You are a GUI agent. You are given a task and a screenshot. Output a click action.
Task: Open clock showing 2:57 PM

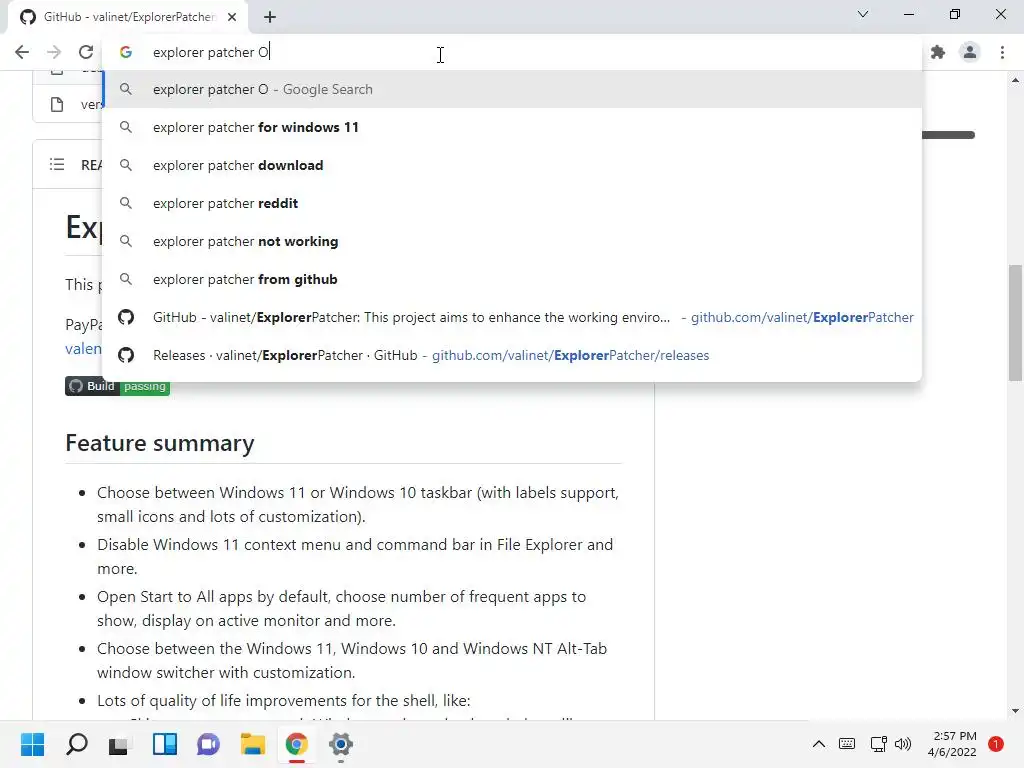pyautogui.click(x=952, y=744)
